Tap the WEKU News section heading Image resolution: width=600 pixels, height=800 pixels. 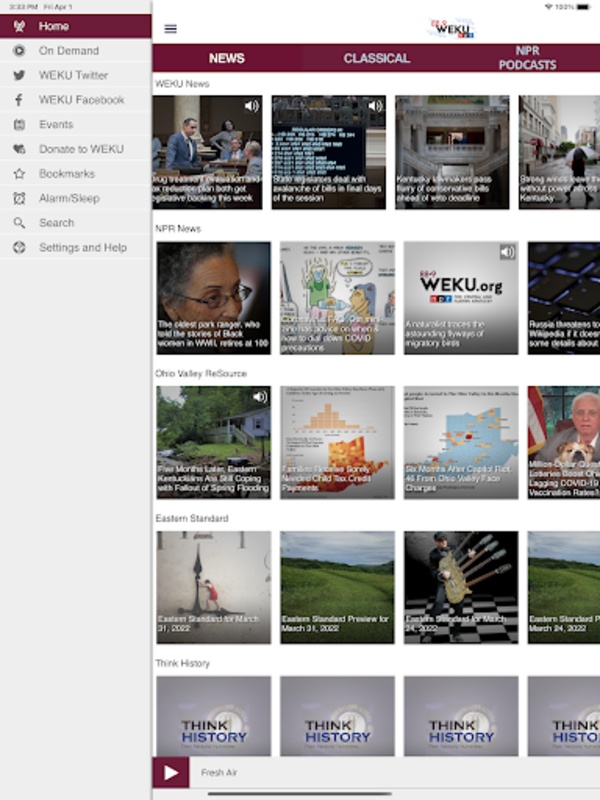point(182,84)
